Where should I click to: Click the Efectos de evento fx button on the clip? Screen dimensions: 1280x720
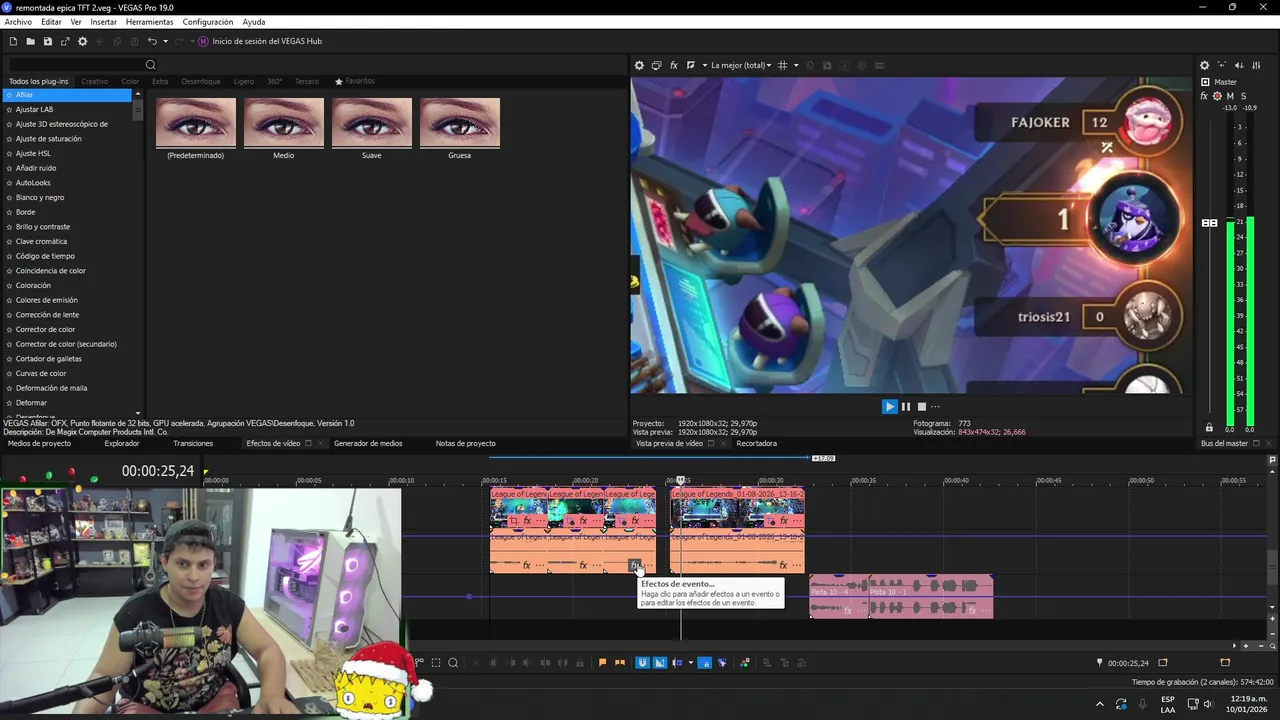point(634,565)
